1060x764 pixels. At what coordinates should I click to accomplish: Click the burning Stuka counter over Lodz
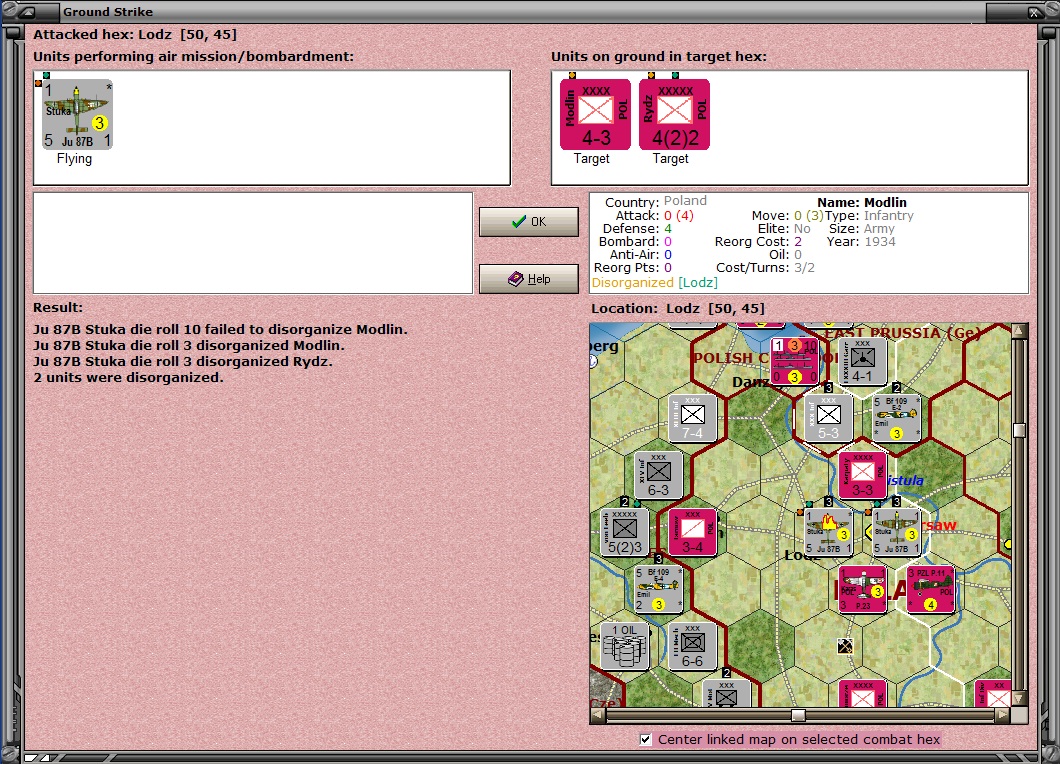pos(828,532)
